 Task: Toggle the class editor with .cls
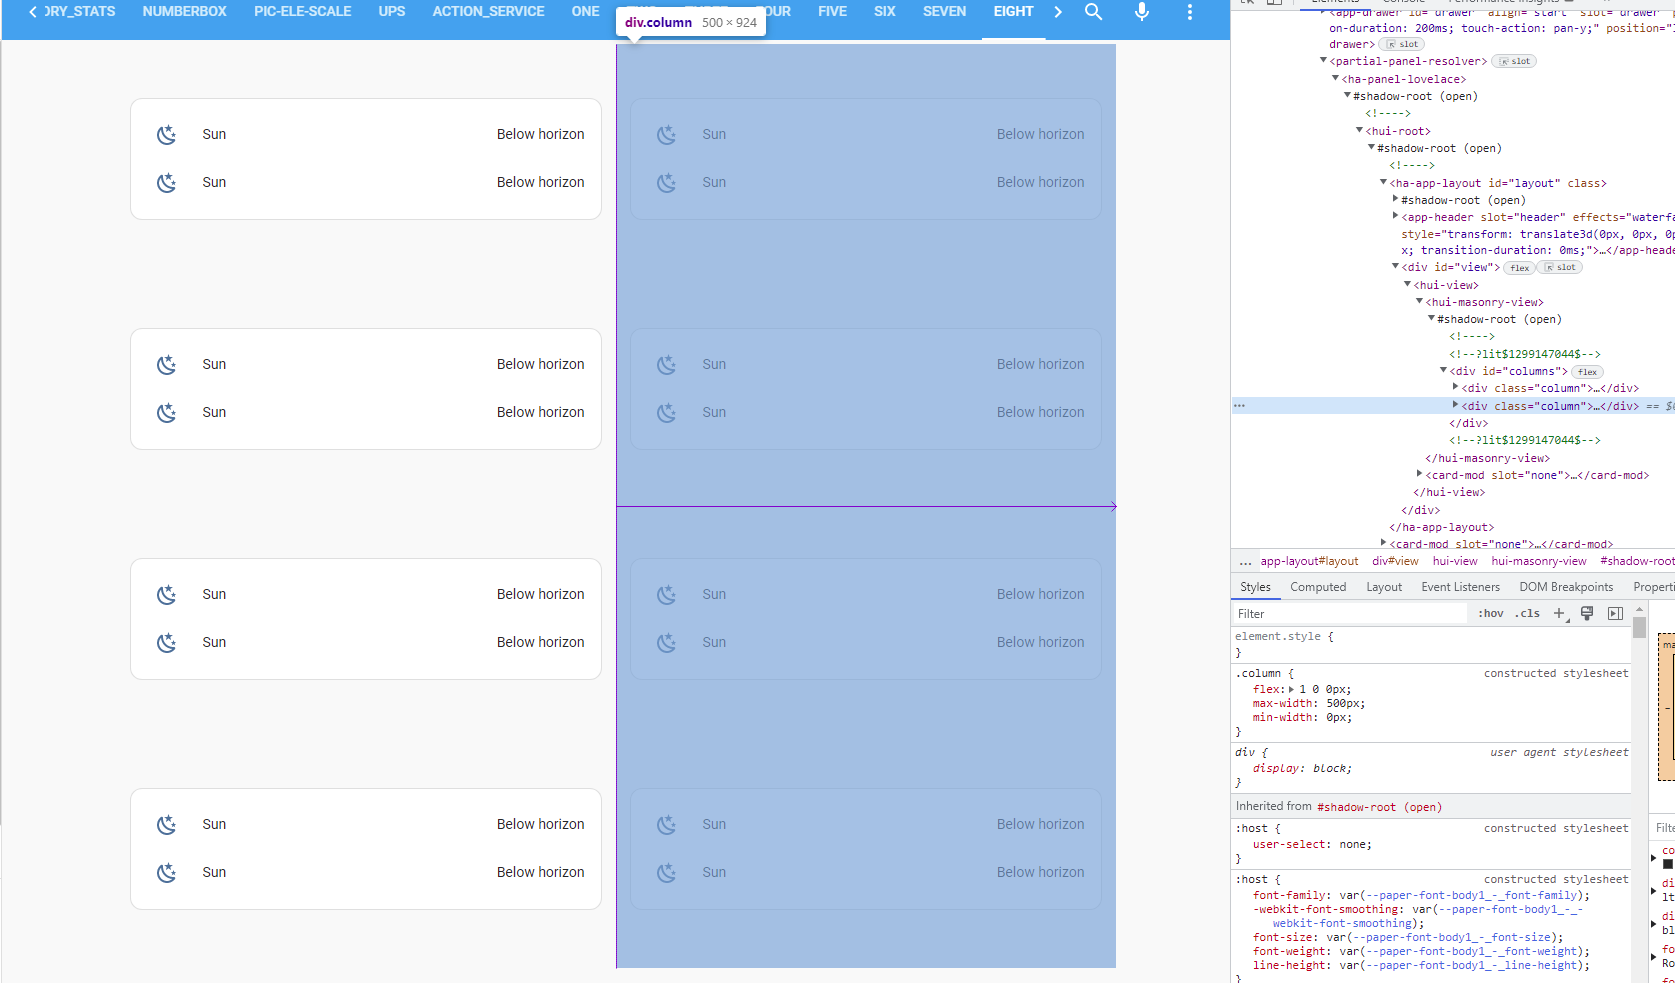pos(1526,613)
